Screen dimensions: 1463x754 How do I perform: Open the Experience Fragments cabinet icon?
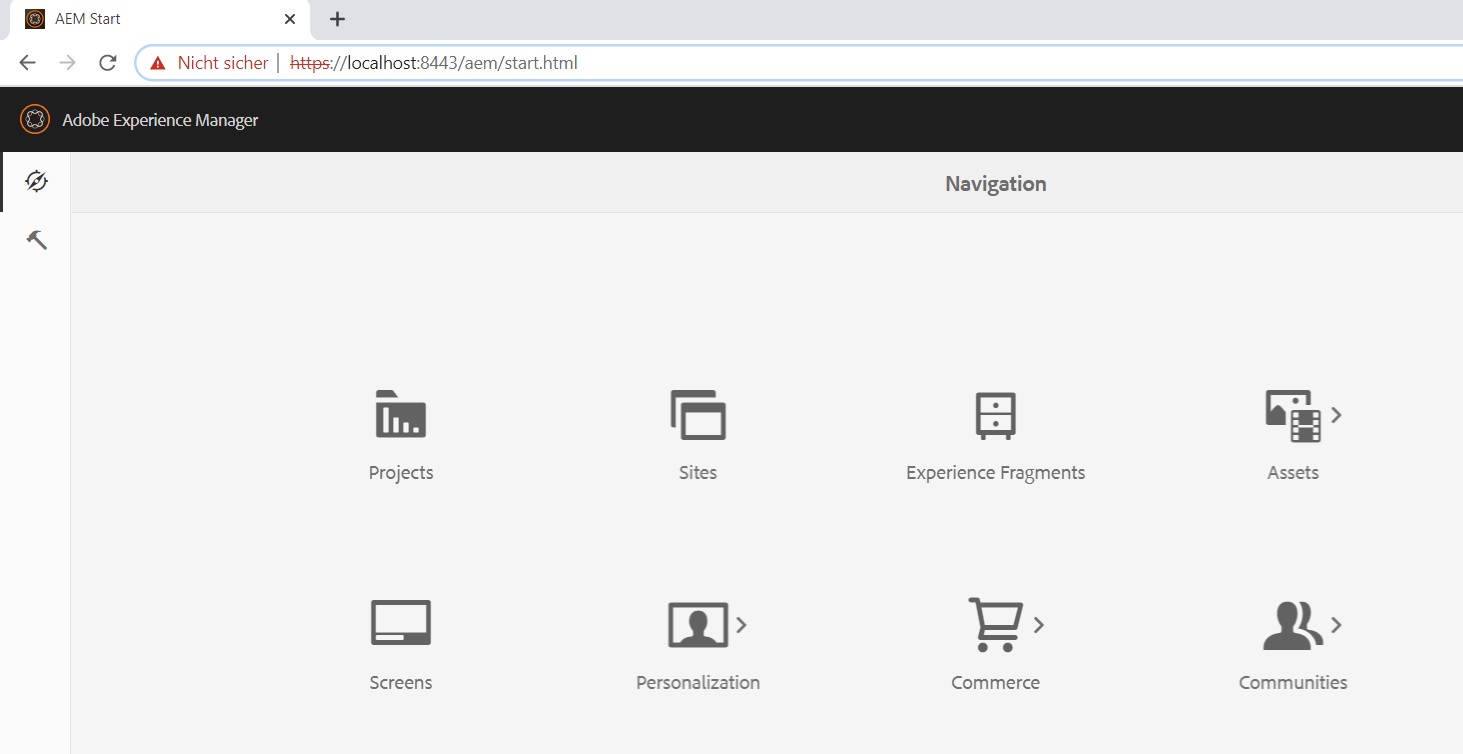995,415
